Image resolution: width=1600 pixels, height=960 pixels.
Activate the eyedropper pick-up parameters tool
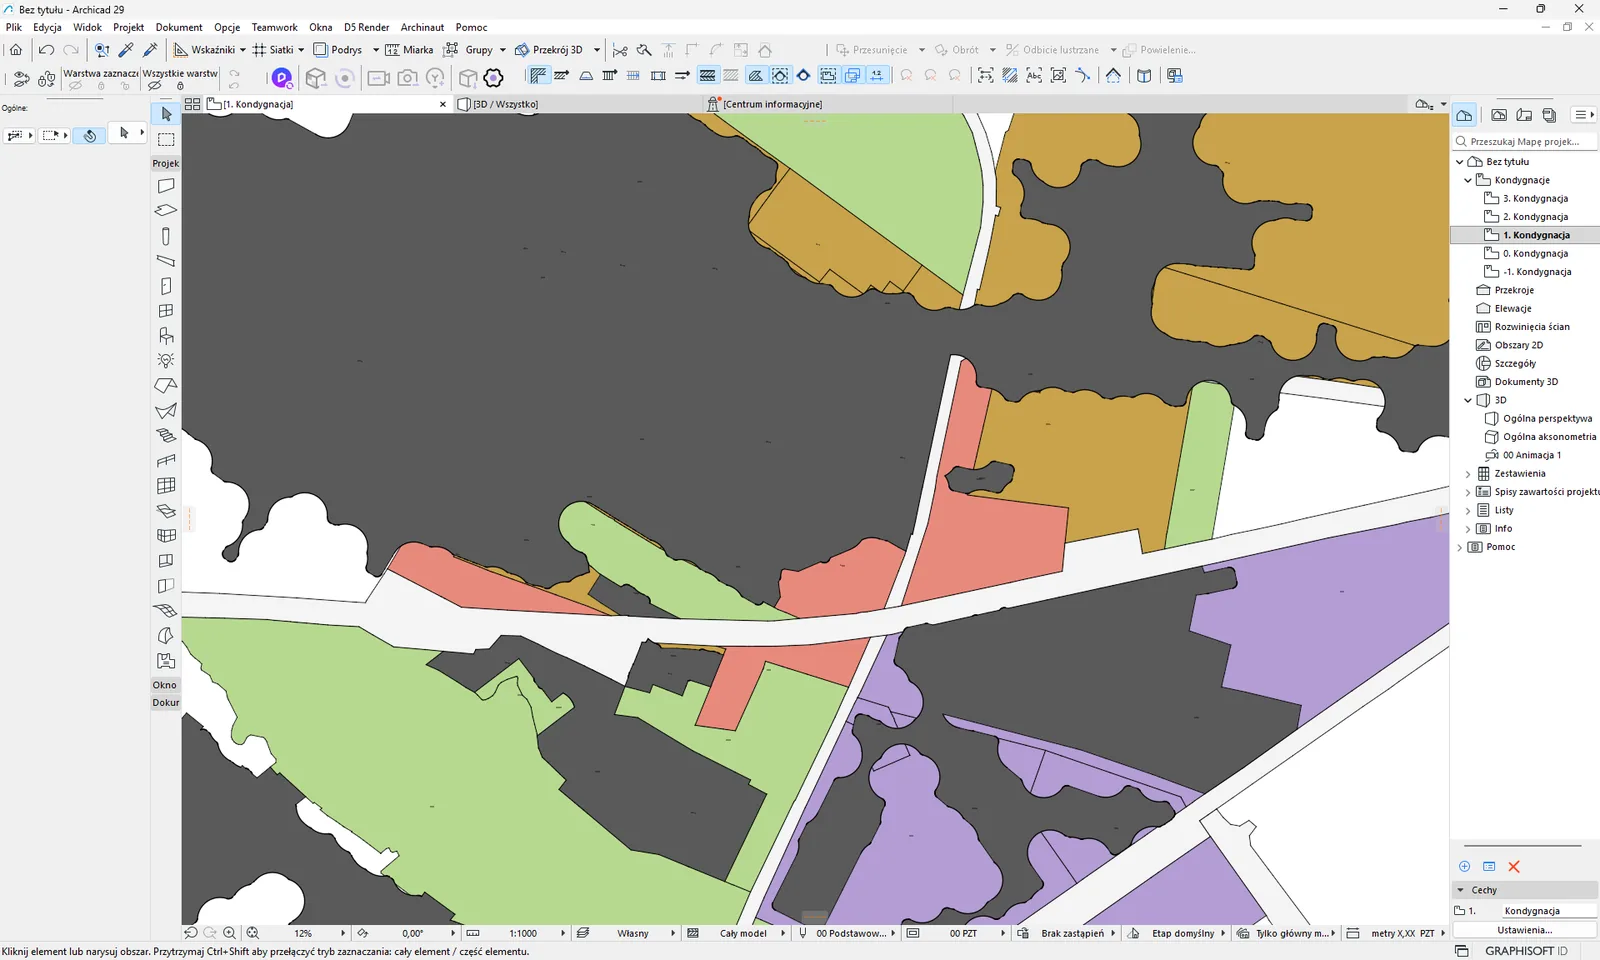point(126,49)
